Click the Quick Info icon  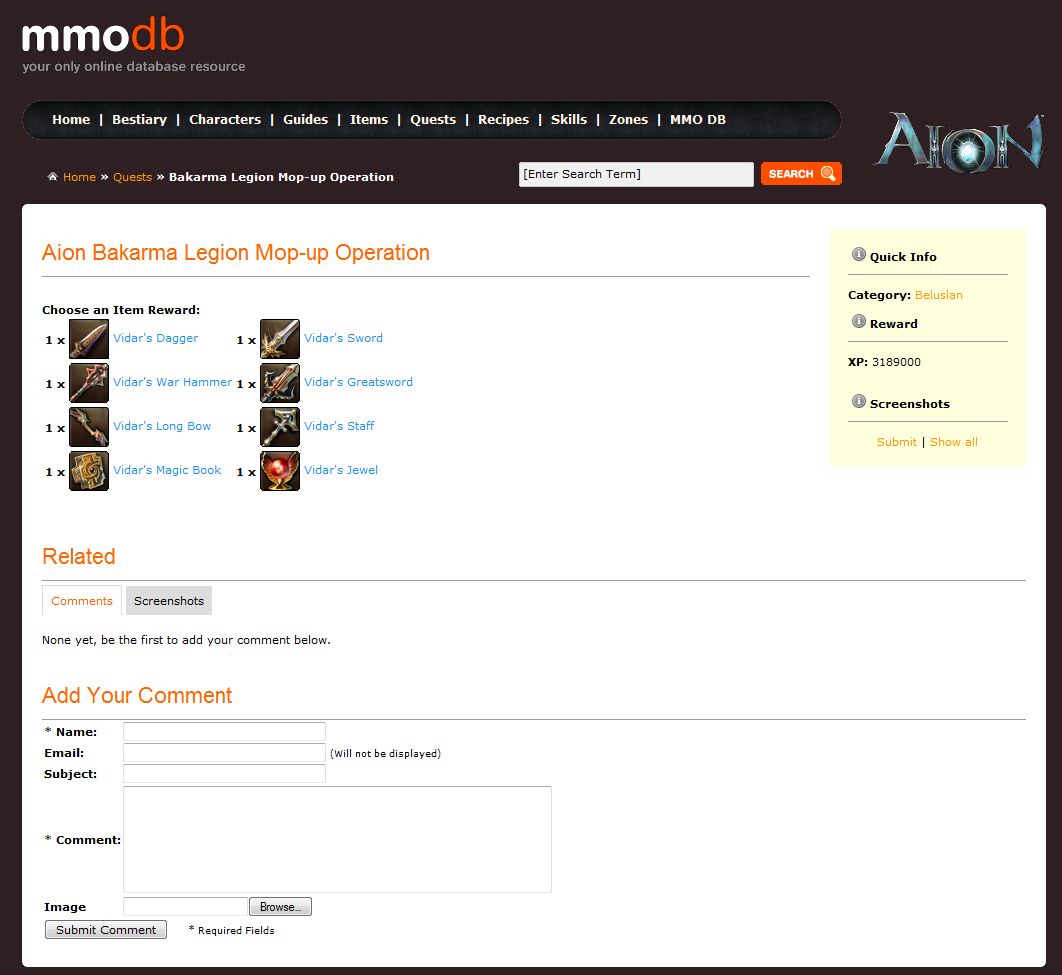pos(858,255)
